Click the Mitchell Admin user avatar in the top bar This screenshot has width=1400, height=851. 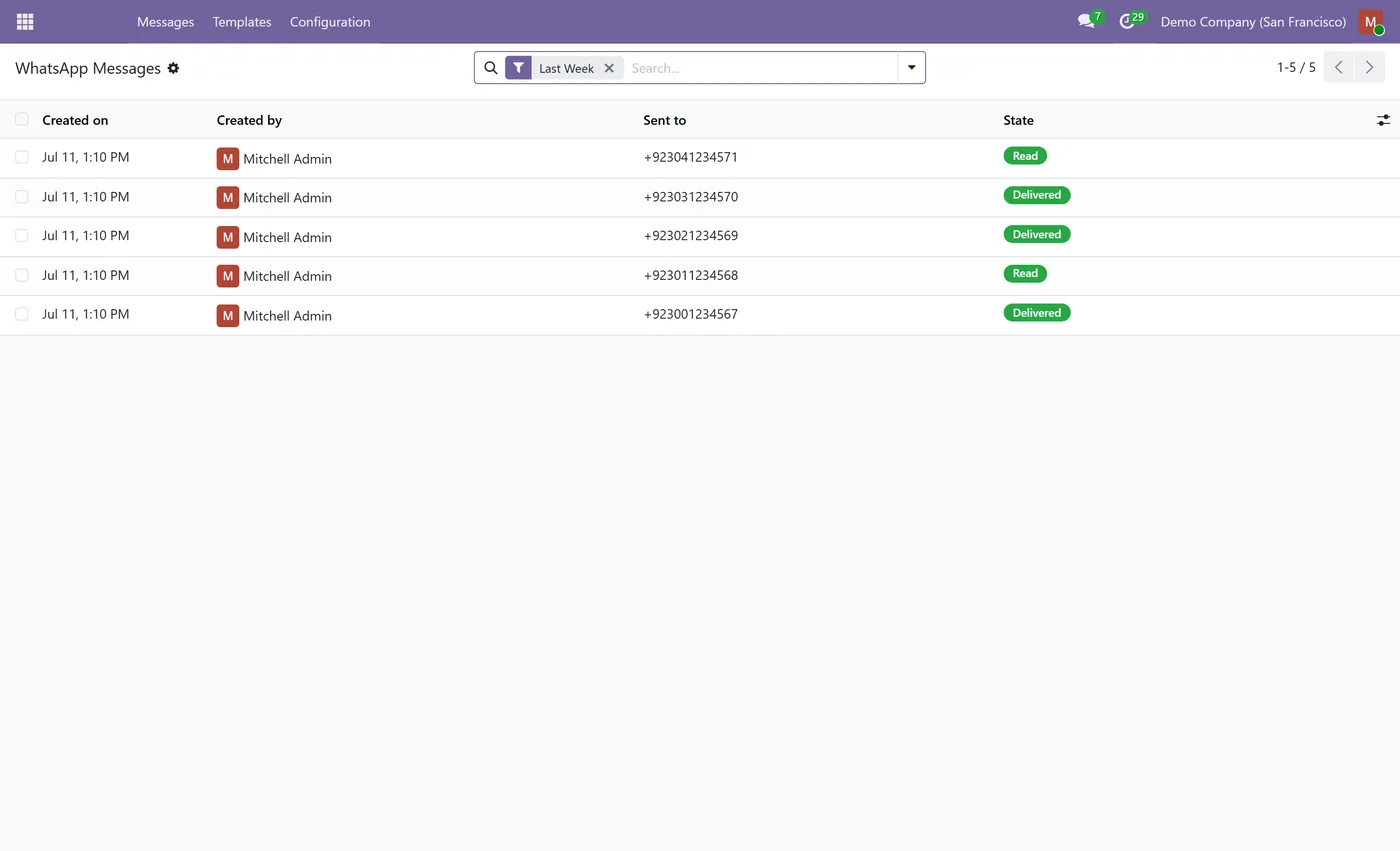point(1371,22)
